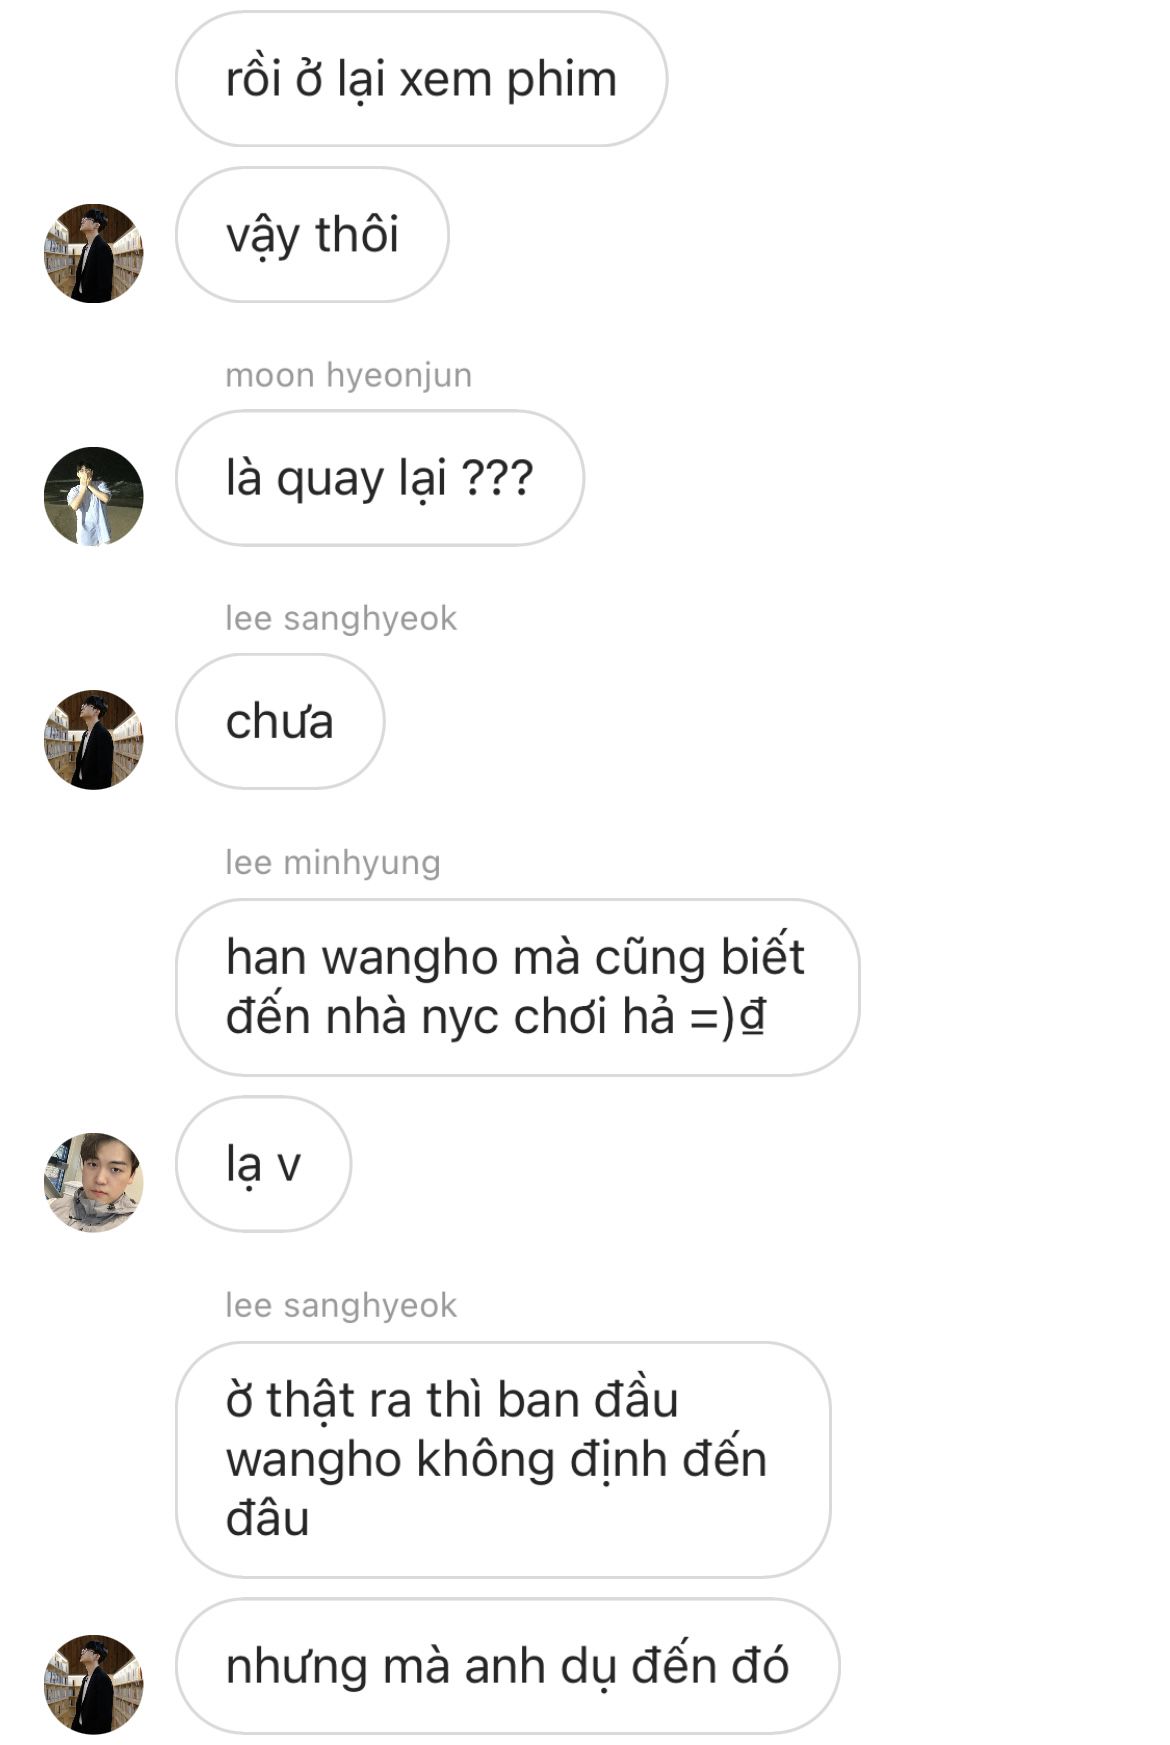Select the 'là quay lại ???' message

click(380, 478)
